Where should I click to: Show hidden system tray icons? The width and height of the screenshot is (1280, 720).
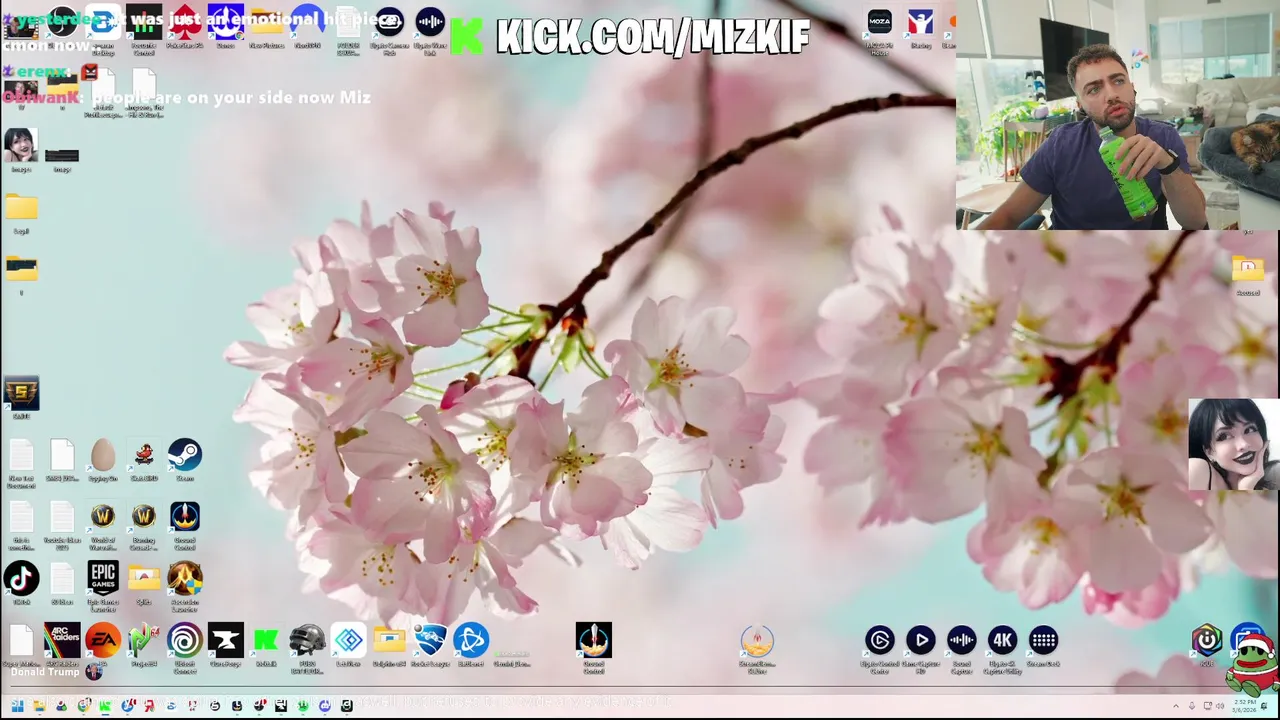click(x=1176, y=706)
